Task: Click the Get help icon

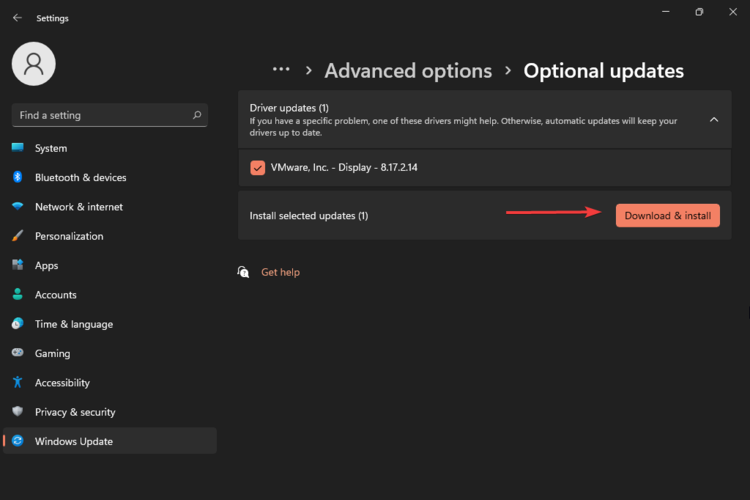Action: point(243,272)
